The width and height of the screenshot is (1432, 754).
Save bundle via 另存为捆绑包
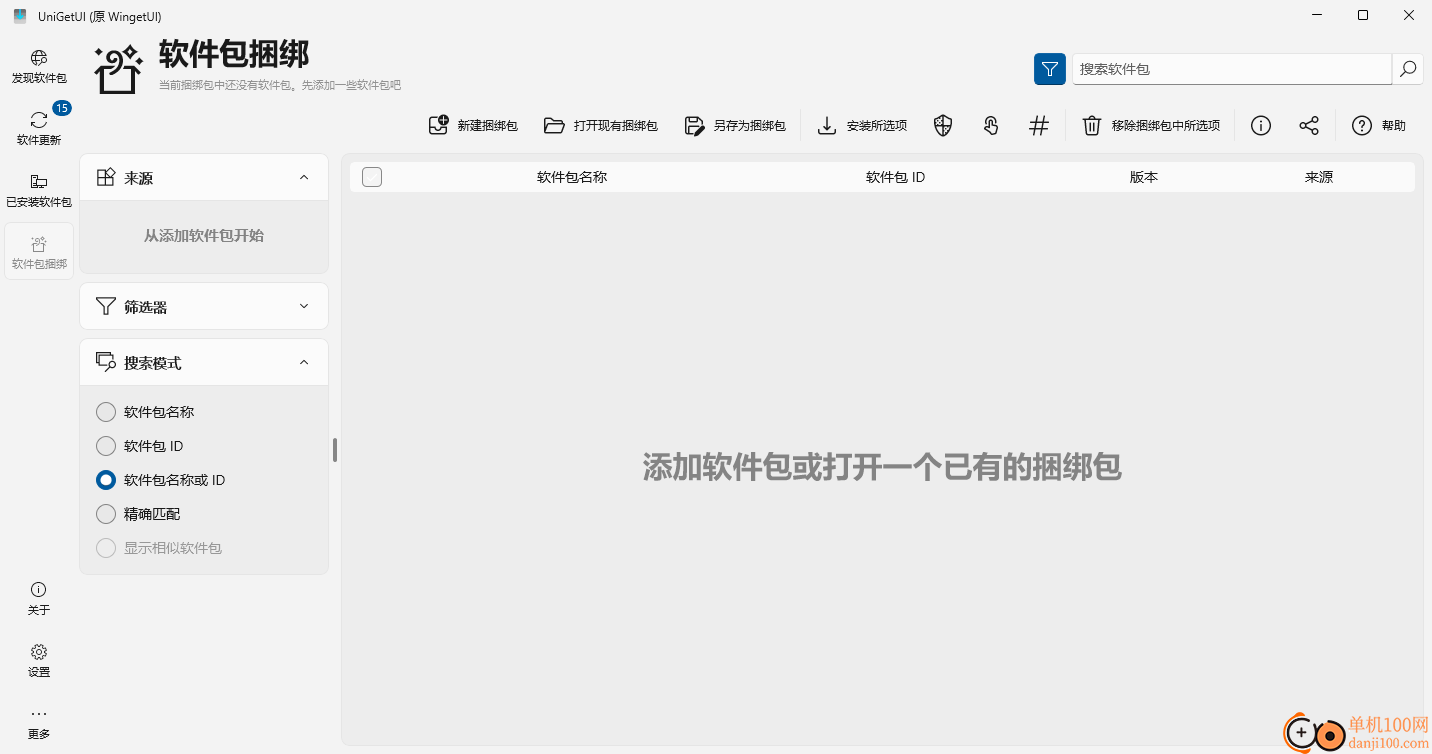tap(735, 126)
